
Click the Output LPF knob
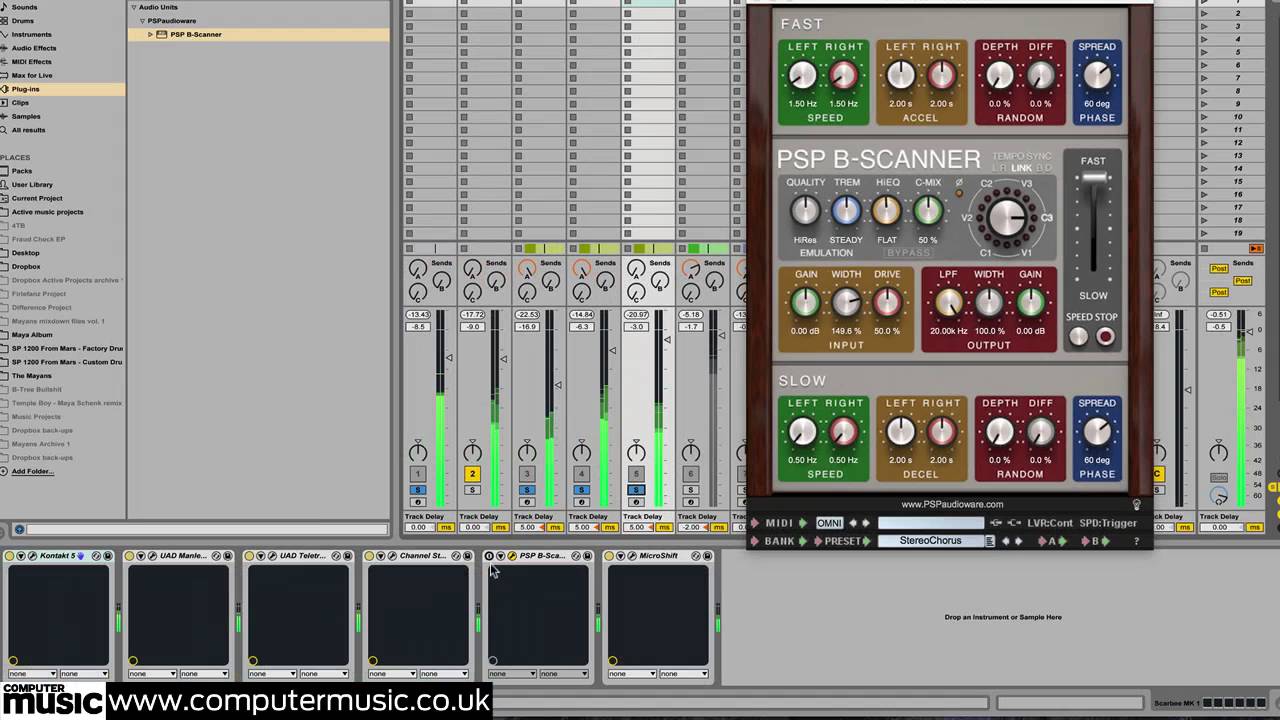coord(948,302)
